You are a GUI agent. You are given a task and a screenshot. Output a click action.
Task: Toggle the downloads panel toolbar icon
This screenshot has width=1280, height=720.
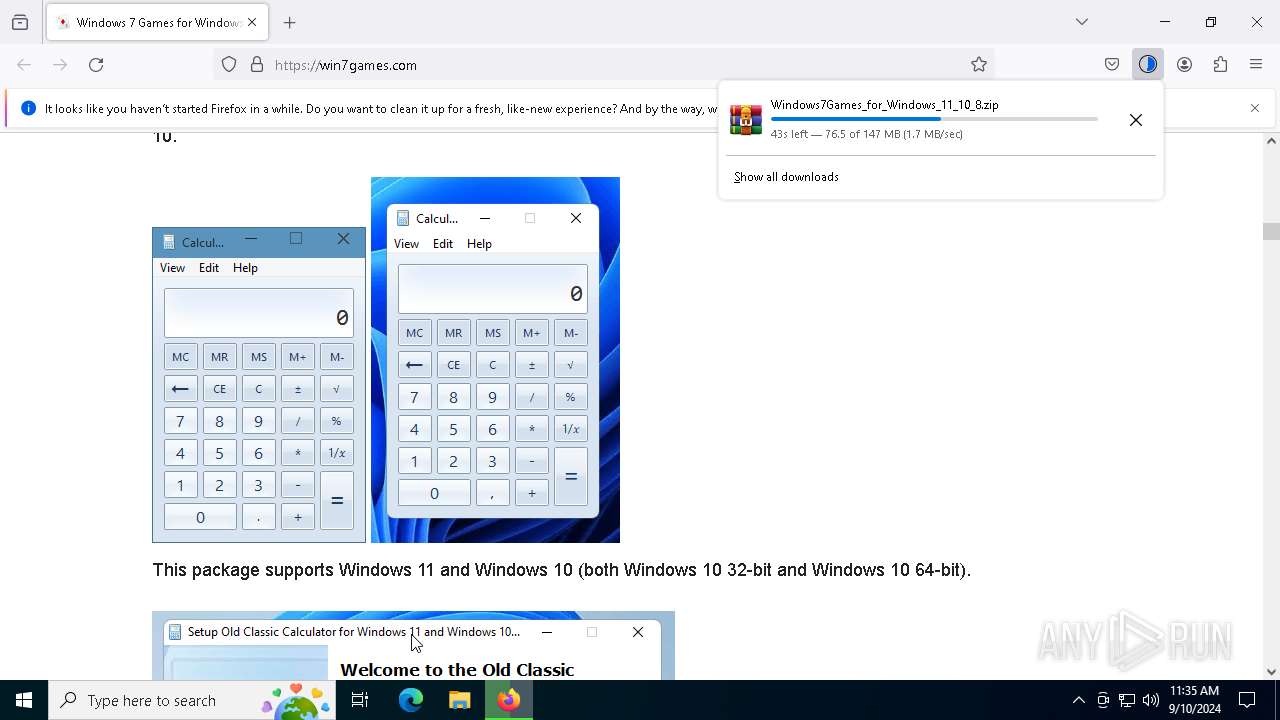(x=1148, y=65)
